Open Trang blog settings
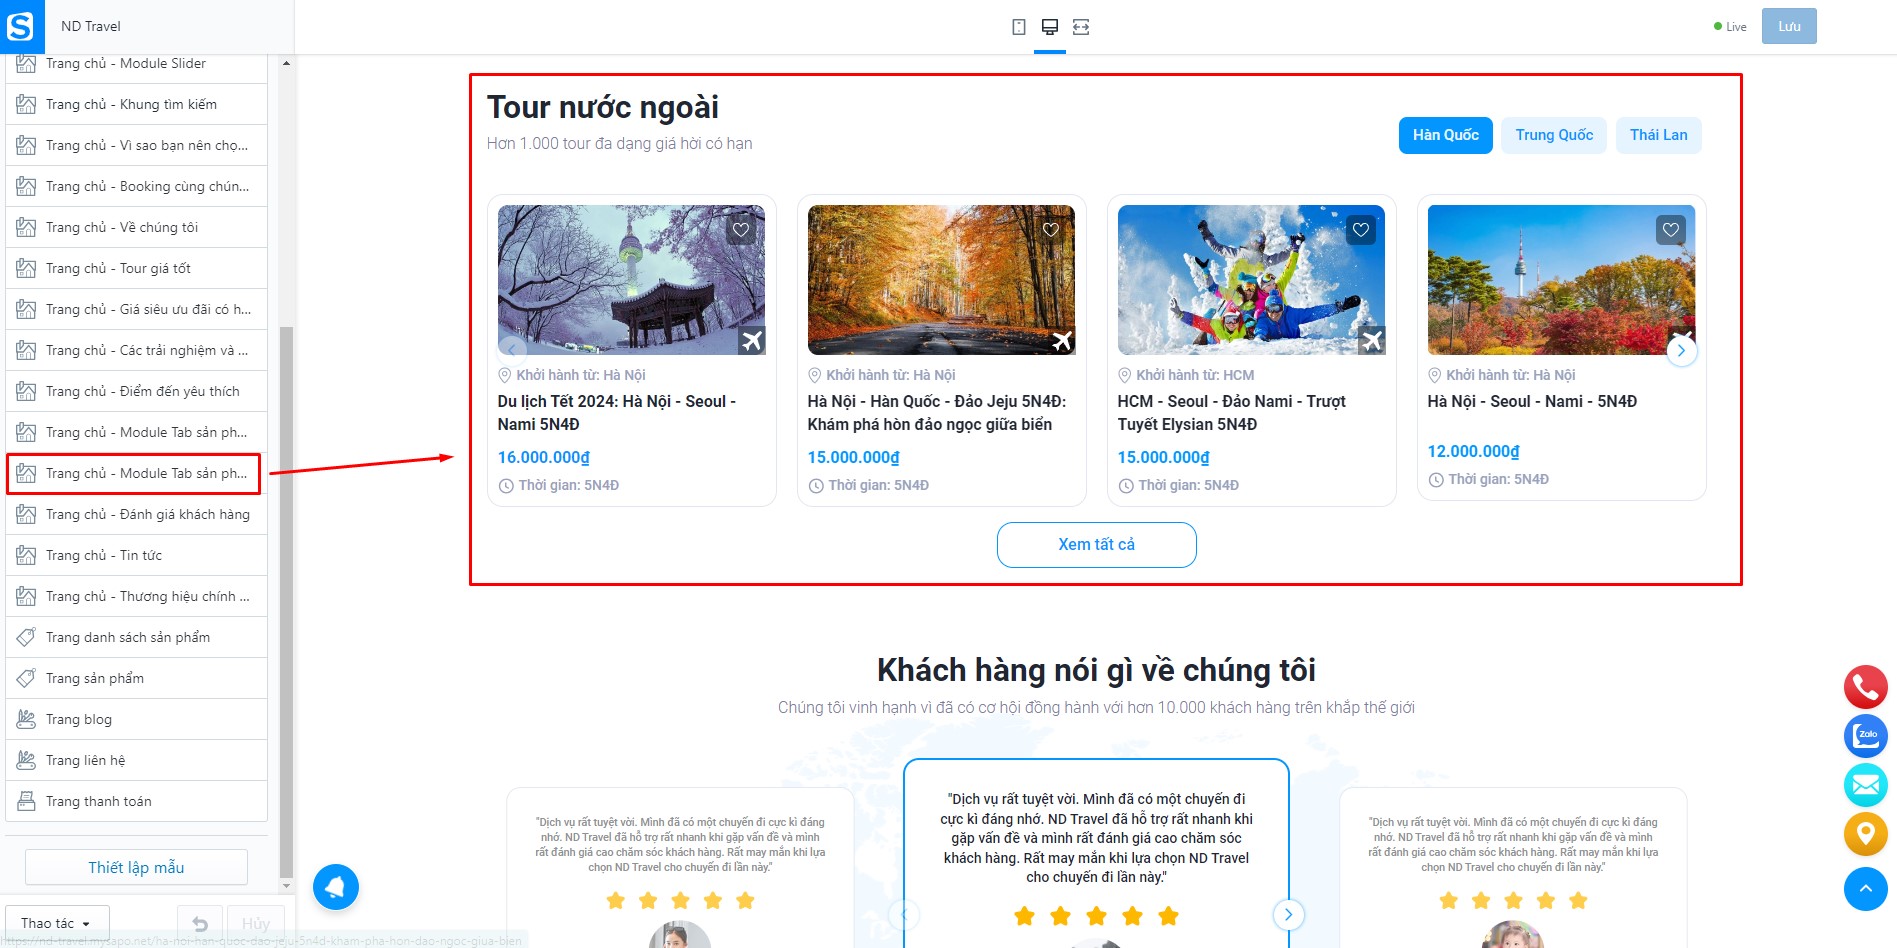This screenshot has width=1897, height=948. tap(136, 719)
